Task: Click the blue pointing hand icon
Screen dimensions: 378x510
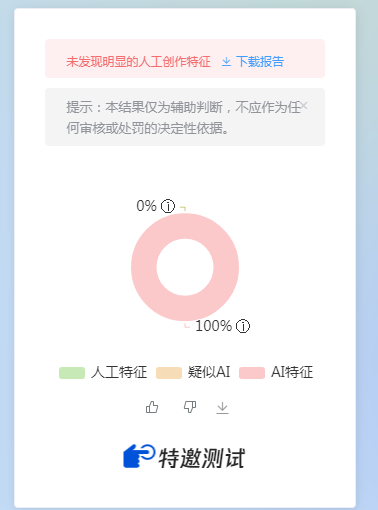Action: tap(139, 456)
